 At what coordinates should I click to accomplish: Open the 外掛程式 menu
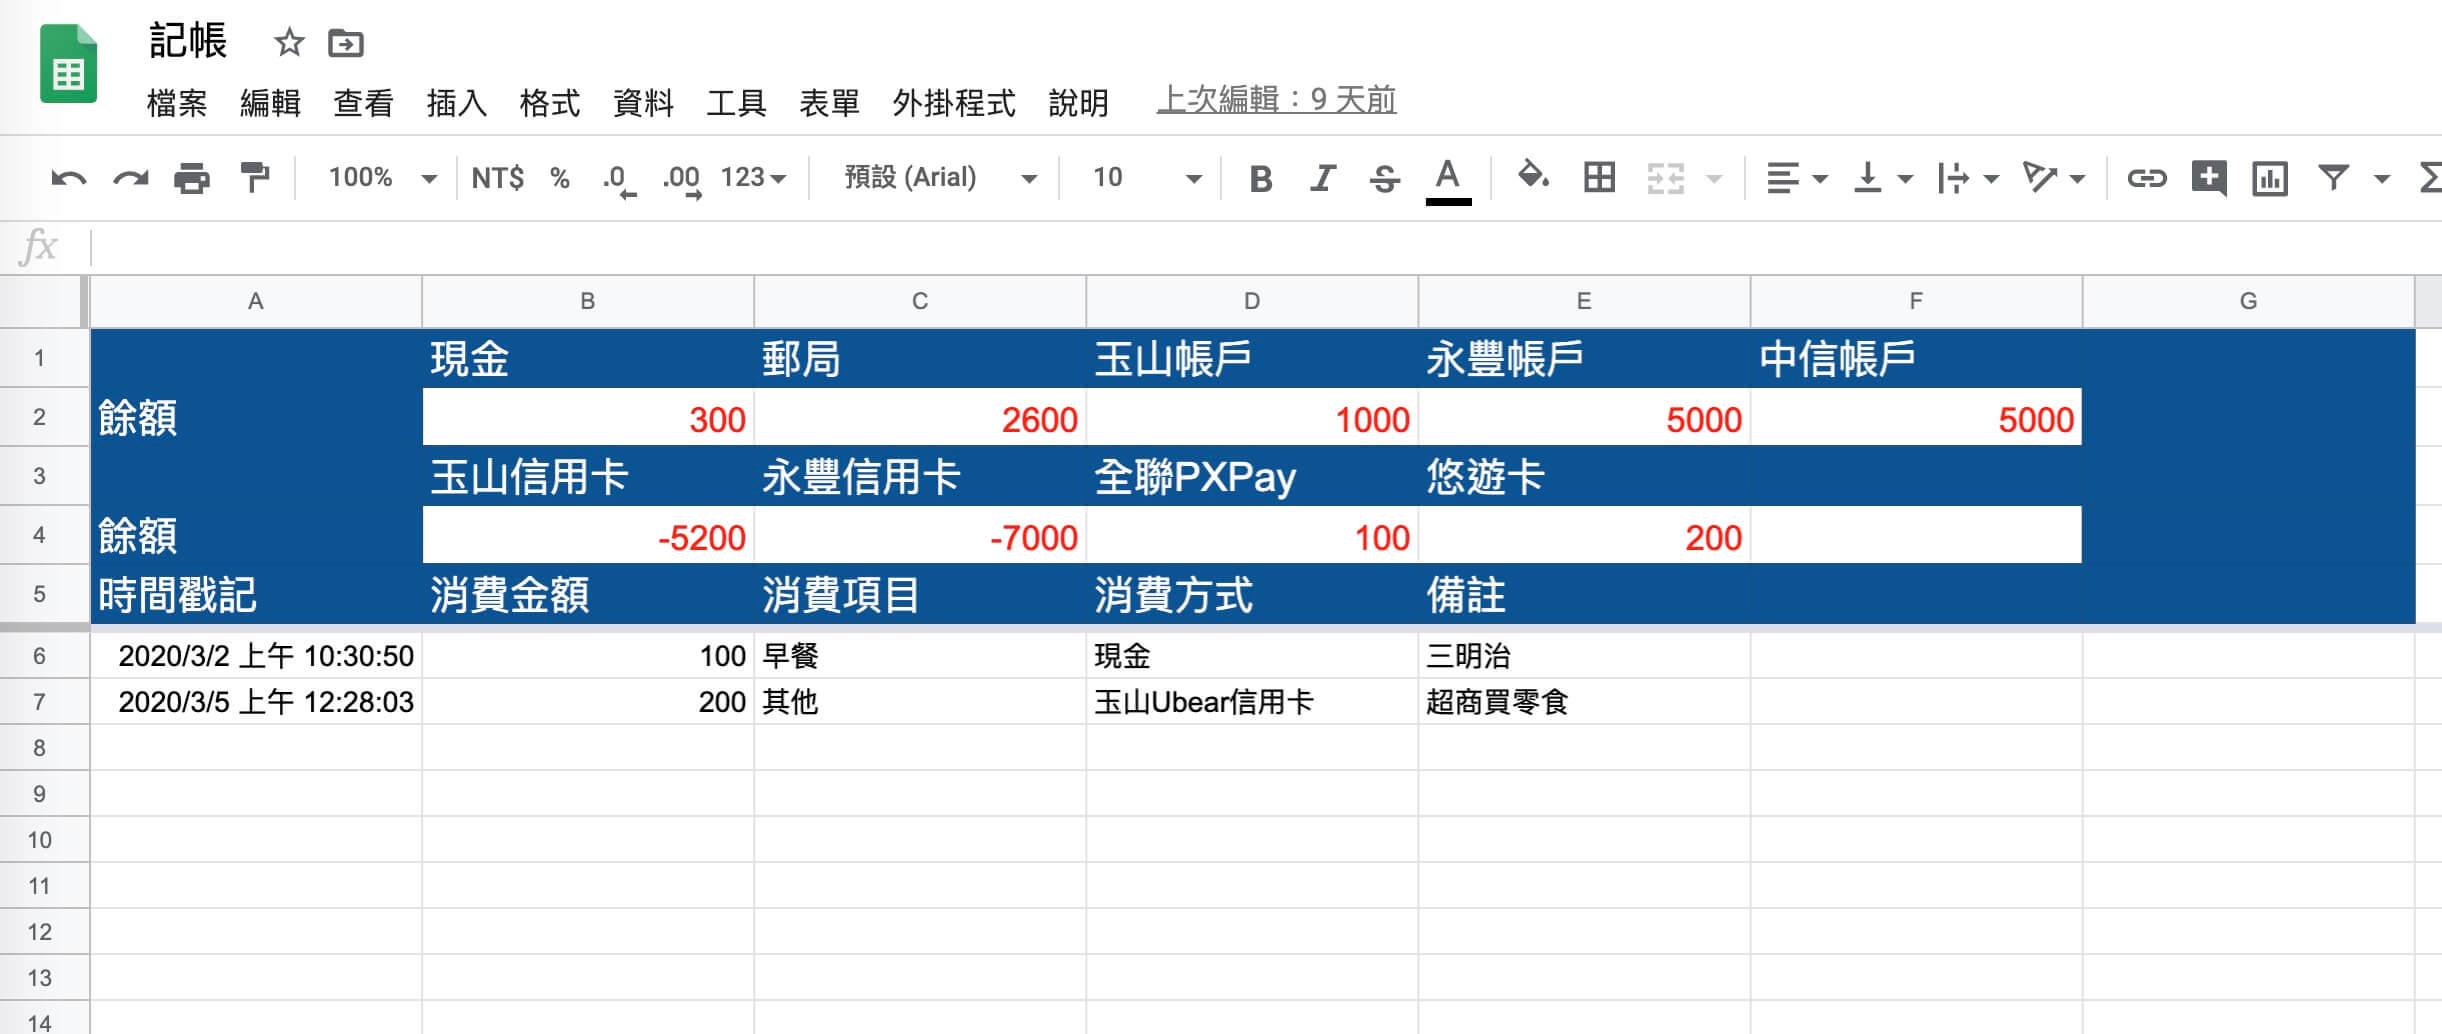954,102
